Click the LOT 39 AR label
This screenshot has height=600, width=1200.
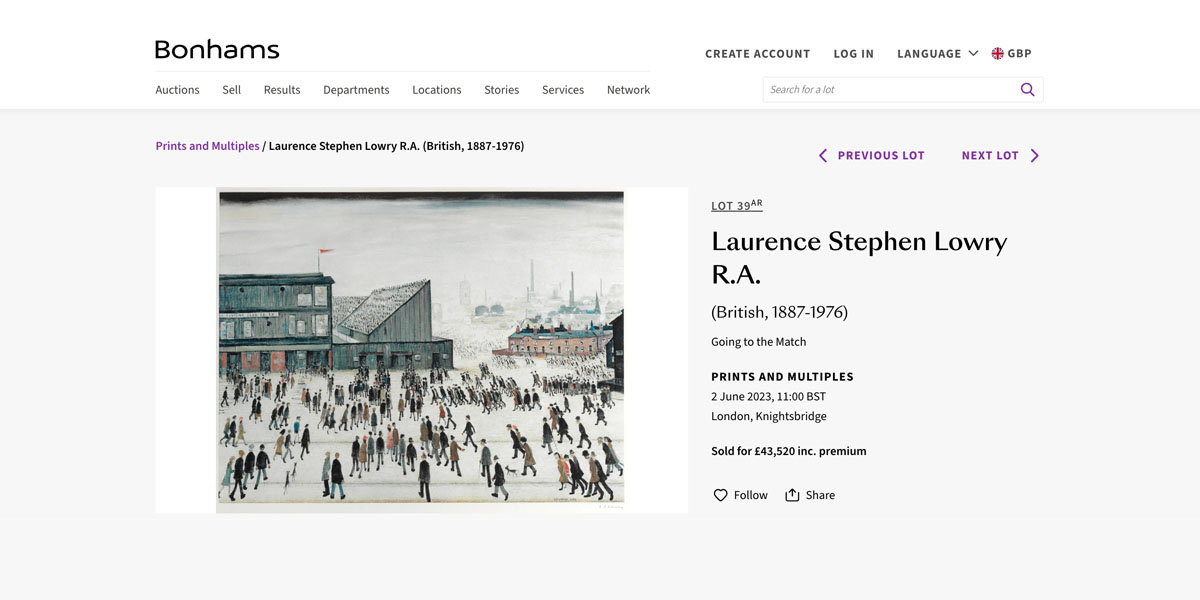[737, 205]
